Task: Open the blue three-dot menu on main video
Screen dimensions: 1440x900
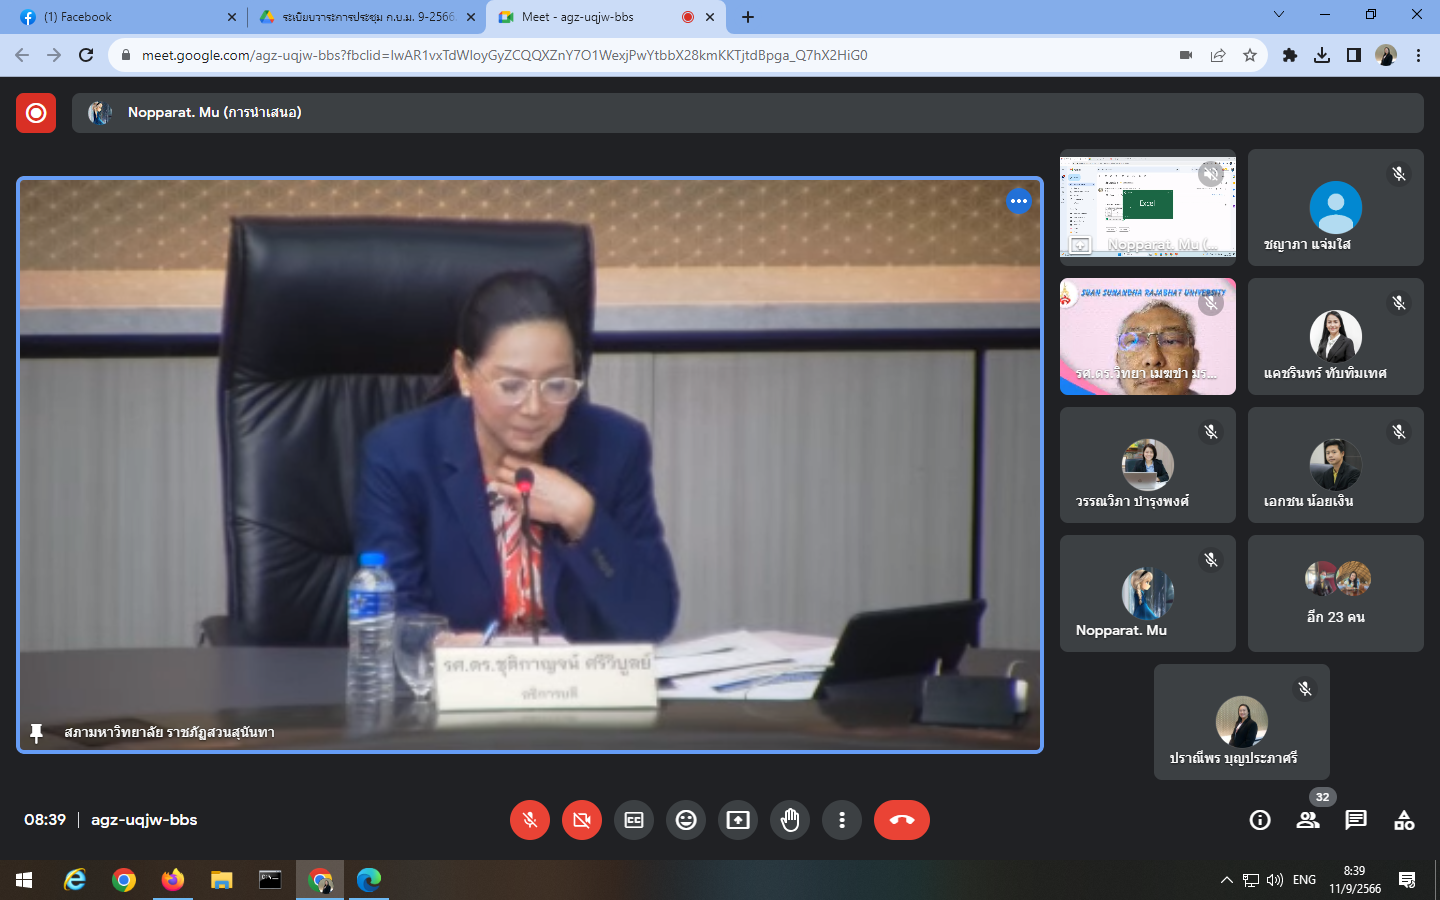Action: (1018, 201)
